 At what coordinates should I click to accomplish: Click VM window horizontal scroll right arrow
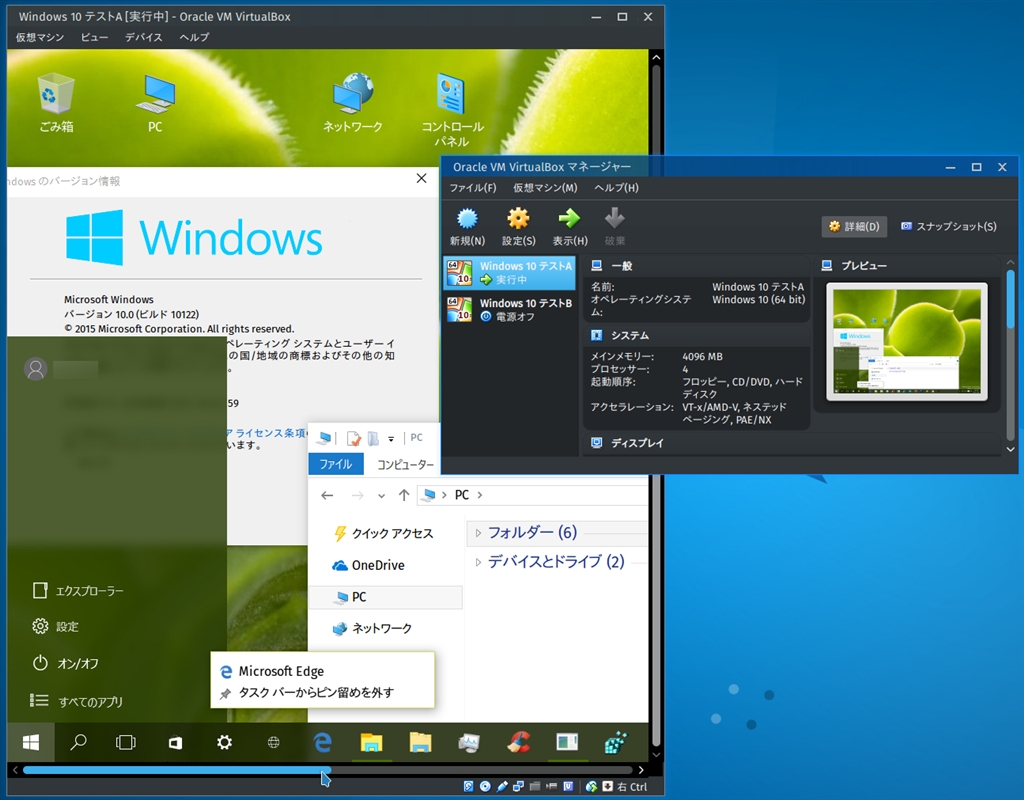pyautogui.click(x=641, y=770)
